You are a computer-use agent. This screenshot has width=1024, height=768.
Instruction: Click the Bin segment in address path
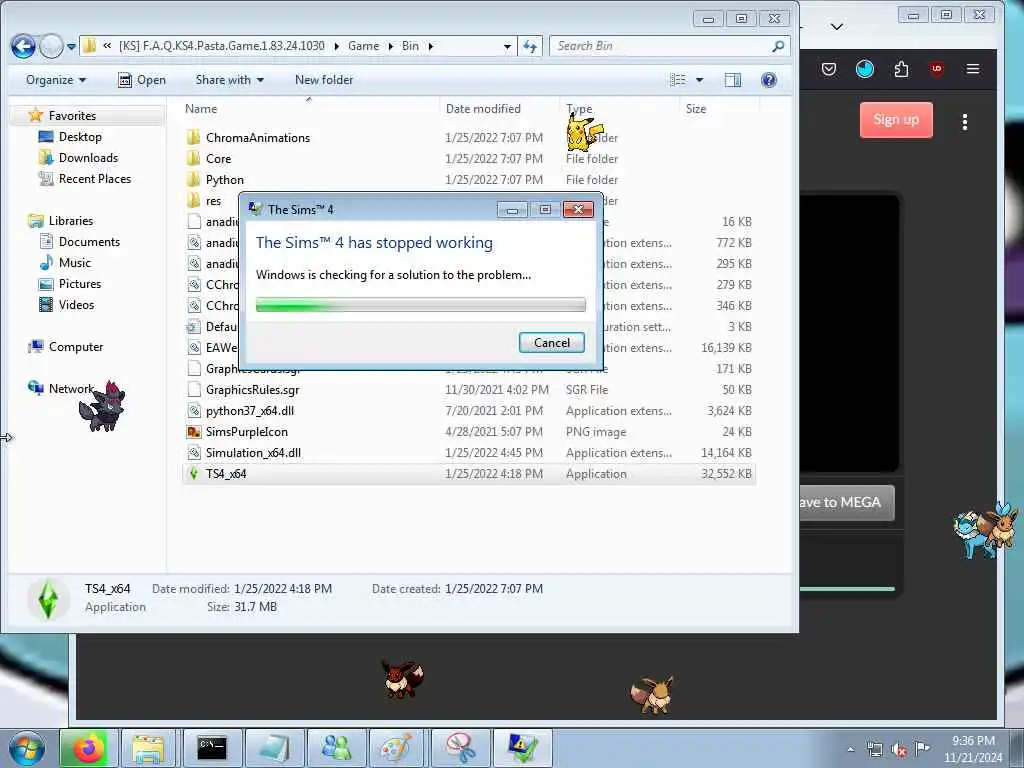[410, 46]
